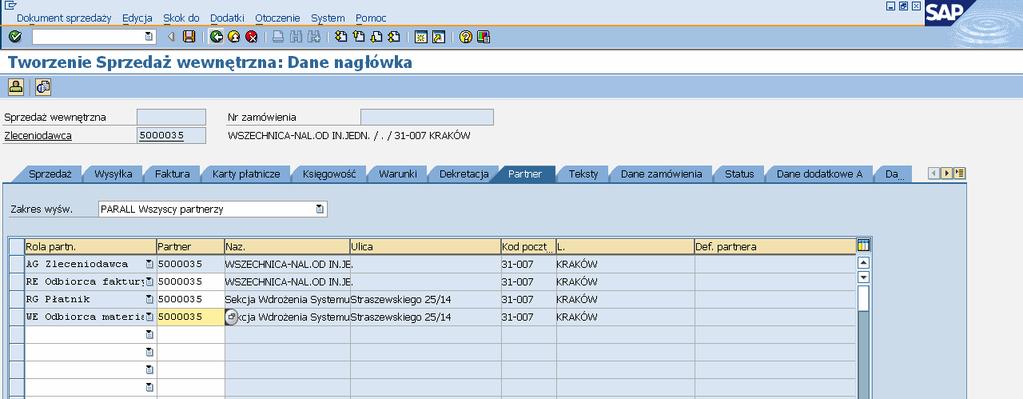Screen dimensions: 1023x399
Task: Open the System menu
Action: [328, 18]
